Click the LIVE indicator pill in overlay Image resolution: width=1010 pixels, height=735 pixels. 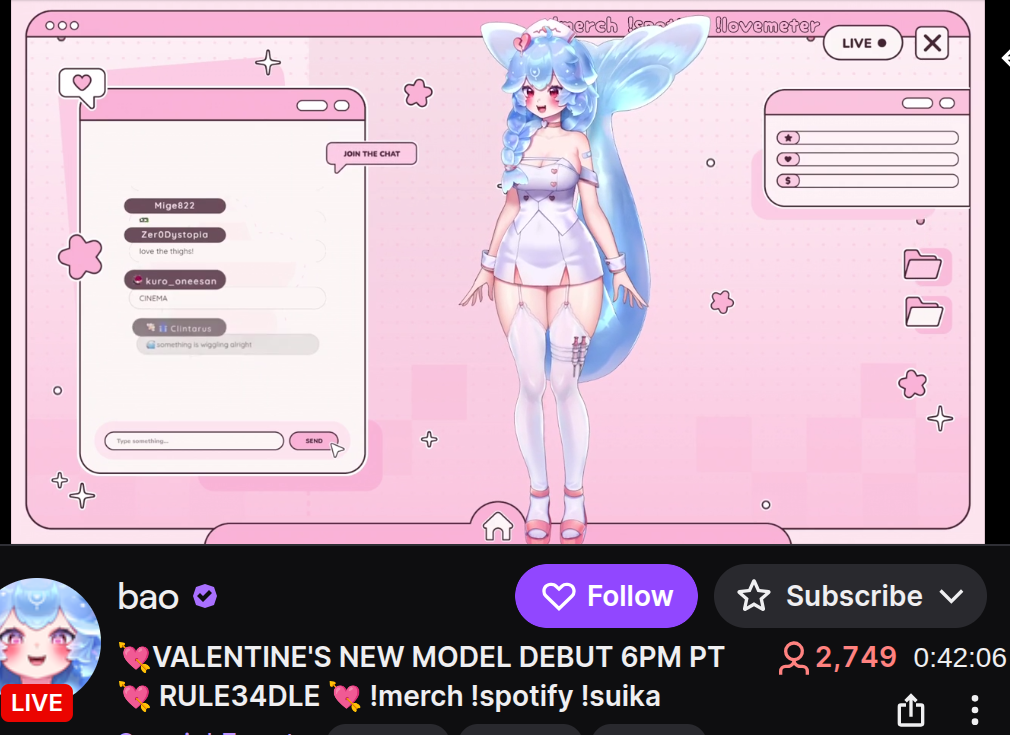pyautogui.click(x=863, y=43)
